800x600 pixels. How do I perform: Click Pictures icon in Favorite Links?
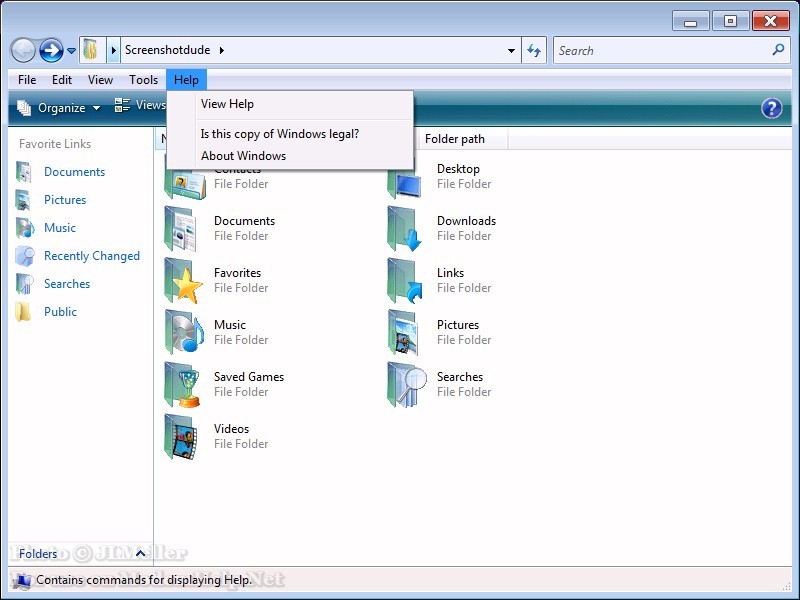tap(24, 199)
